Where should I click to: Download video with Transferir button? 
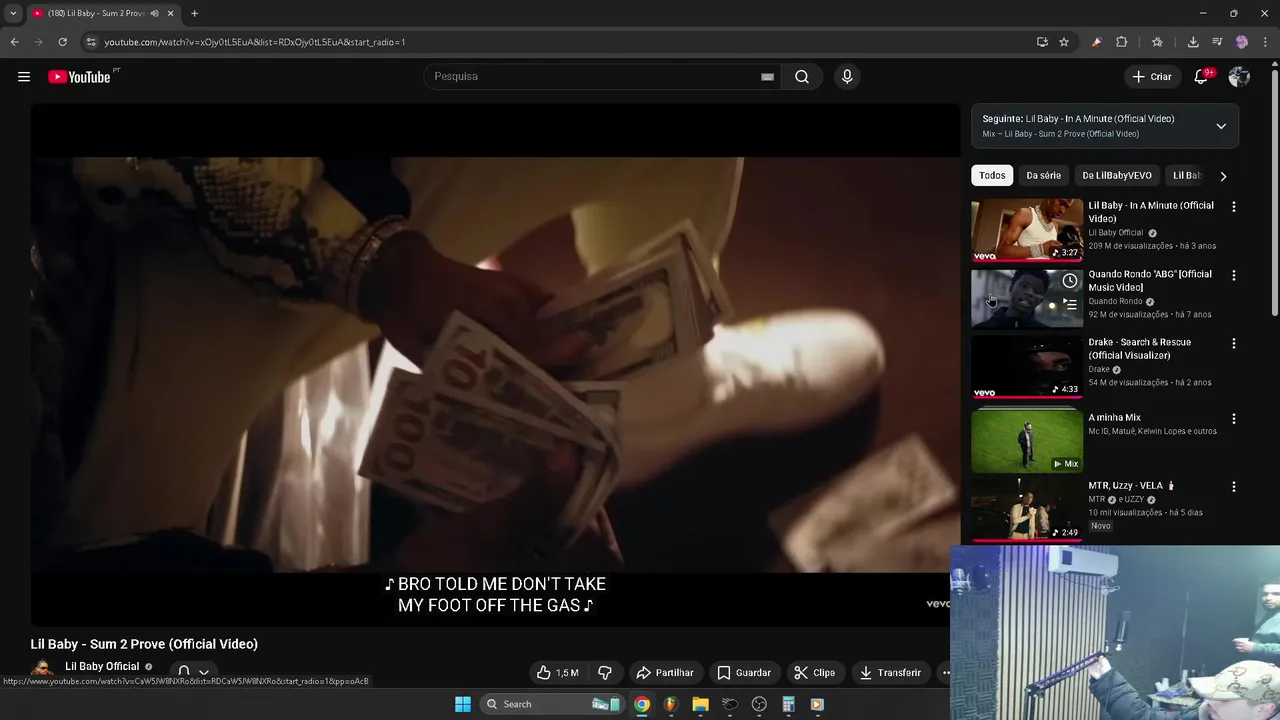pos(890,673)
